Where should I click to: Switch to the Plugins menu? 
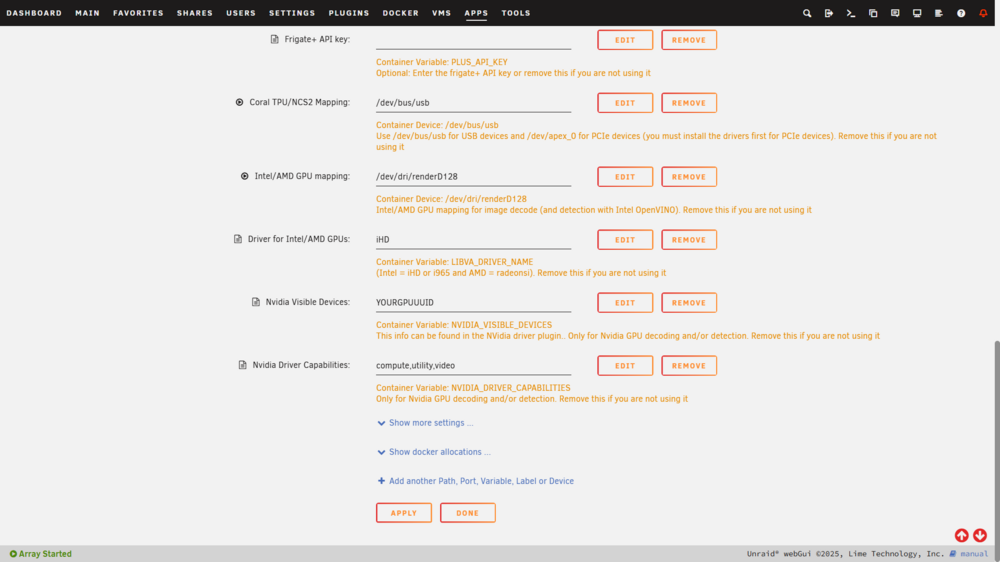click(349, 13)
